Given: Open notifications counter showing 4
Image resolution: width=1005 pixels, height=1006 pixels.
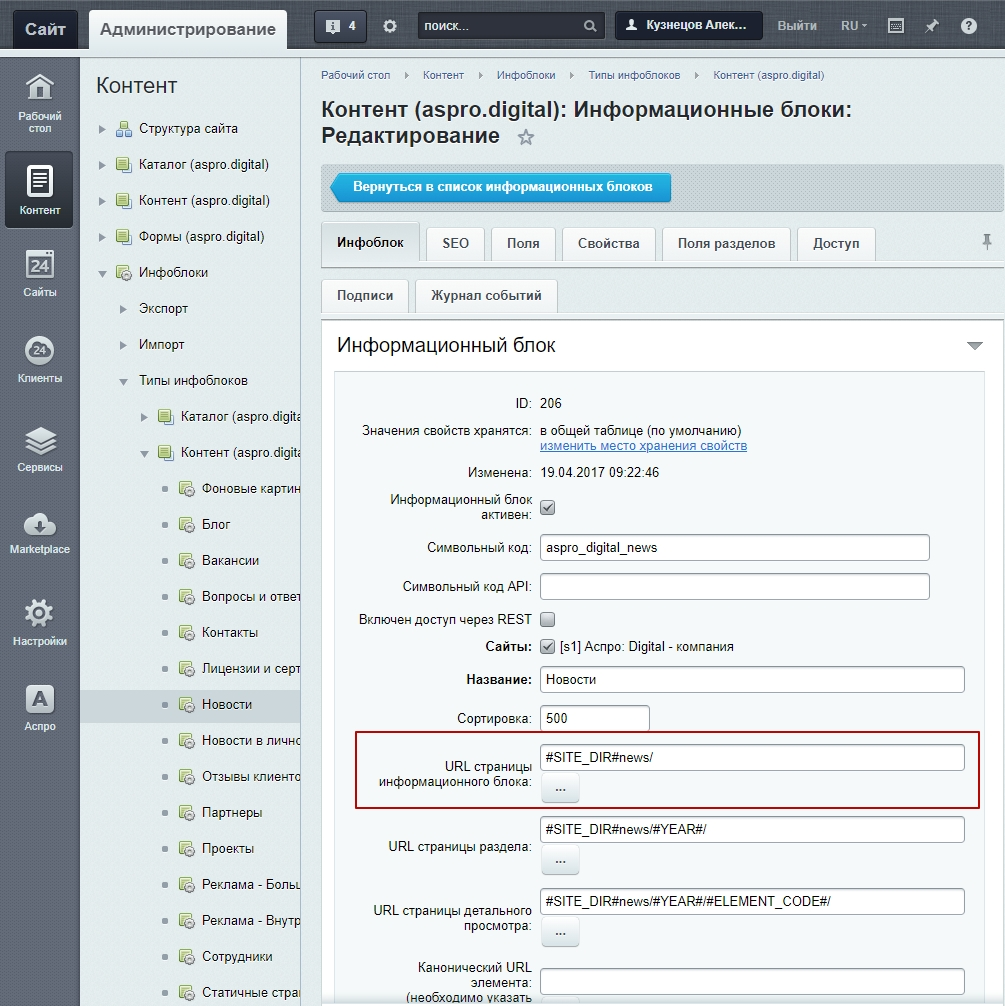Looking at the screenshot, I should point(340,26).
